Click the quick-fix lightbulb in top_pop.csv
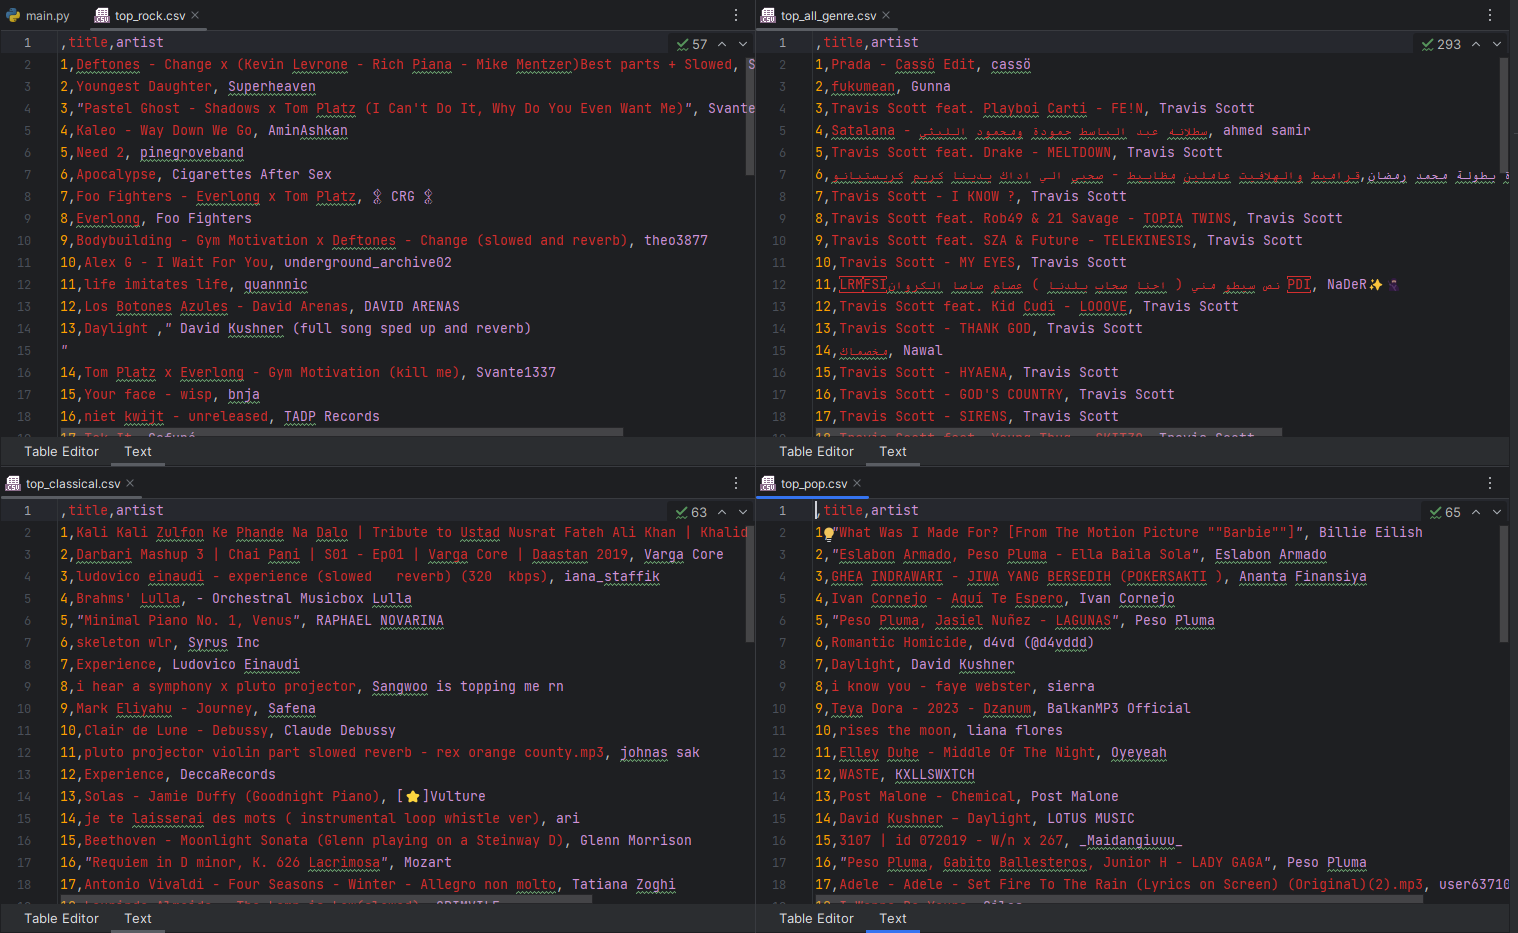Screen dimensions: 1518x933 [x=829, y=533]
